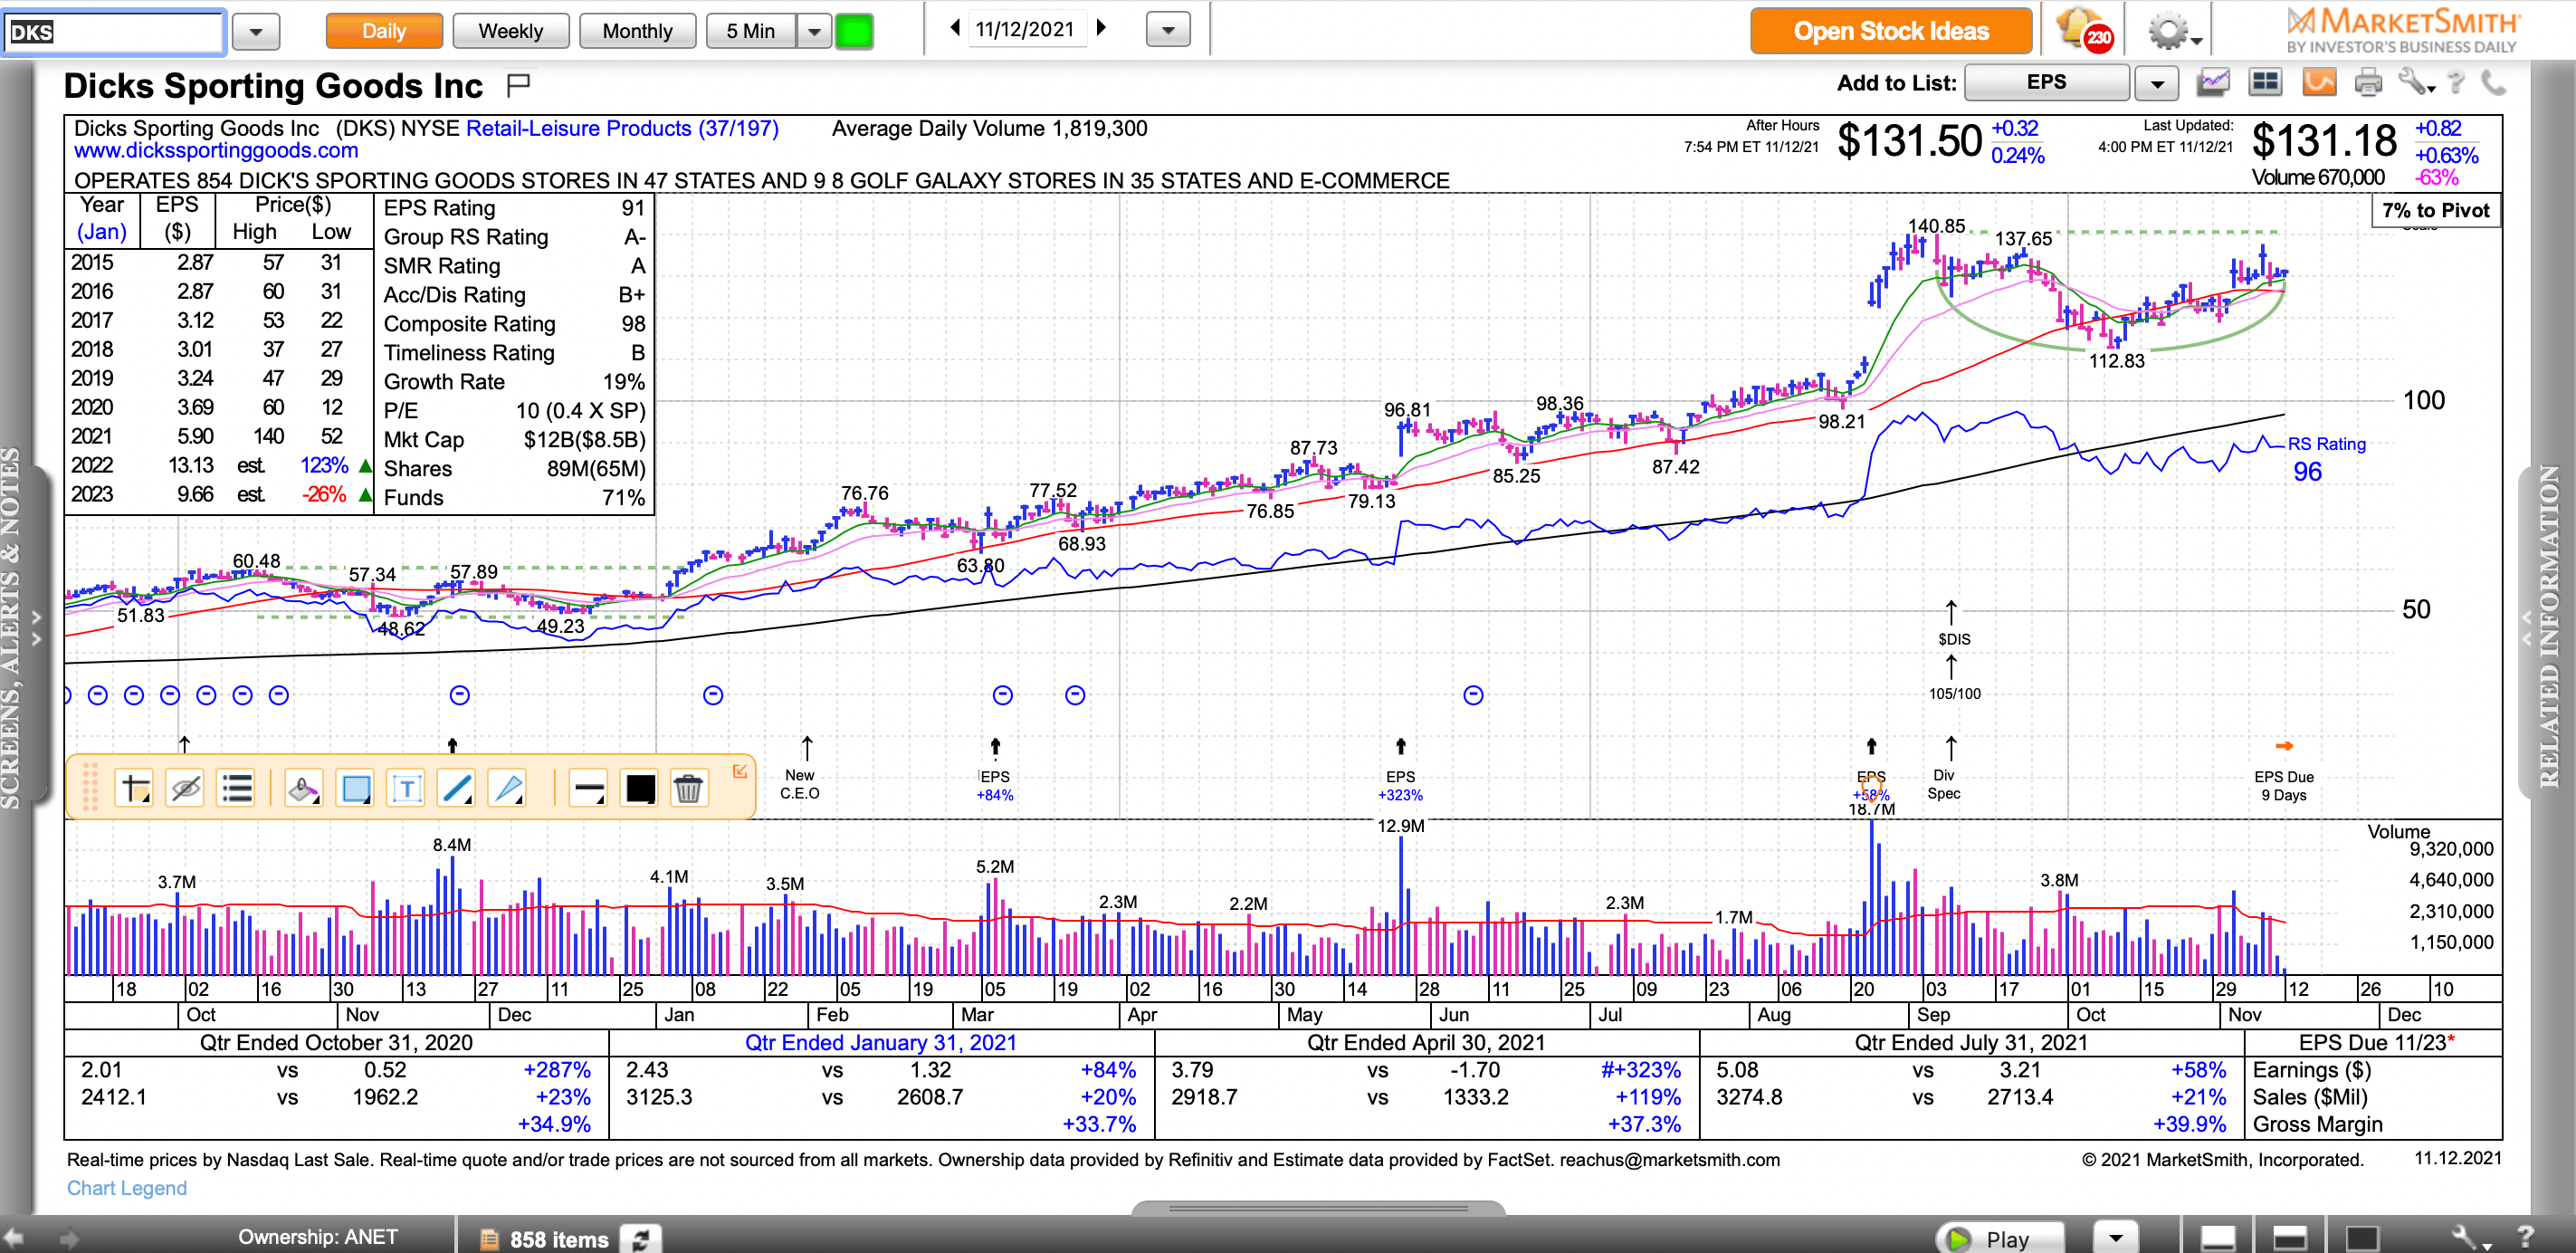Collapse the drawing toolbar
The image size is (2576, 1253).
[x=740, y=771]
